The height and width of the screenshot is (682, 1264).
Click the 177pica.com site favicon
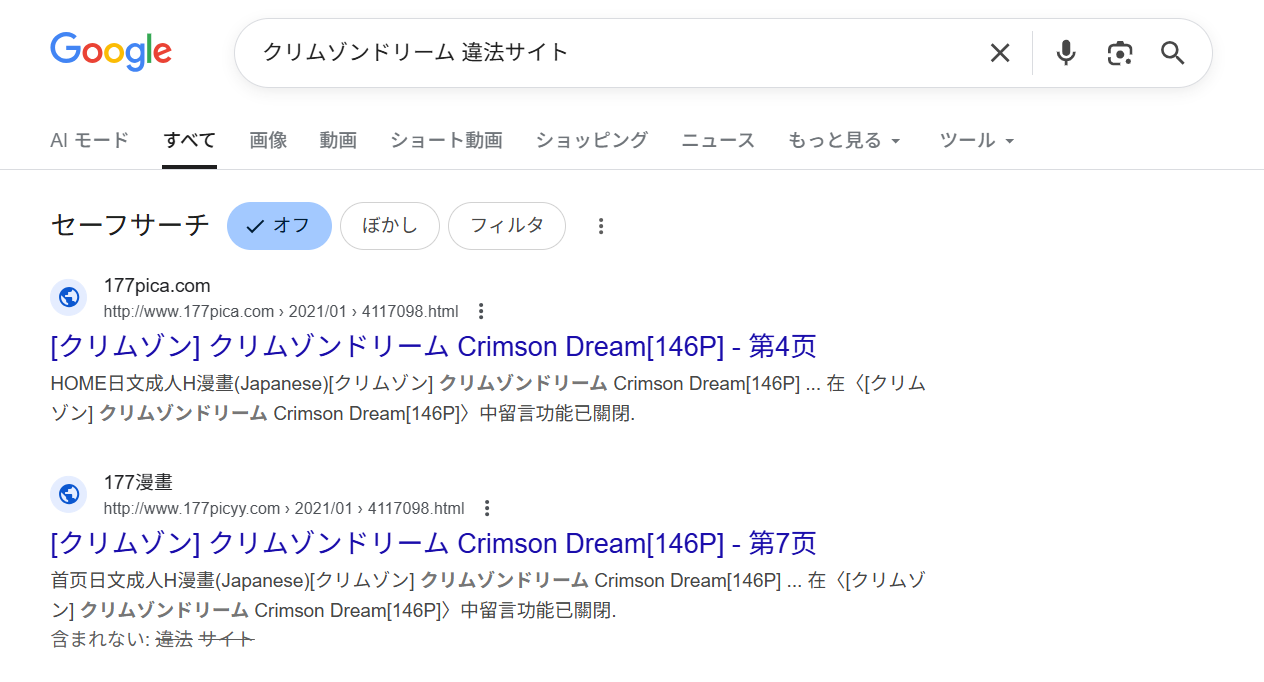click(68, 297)
